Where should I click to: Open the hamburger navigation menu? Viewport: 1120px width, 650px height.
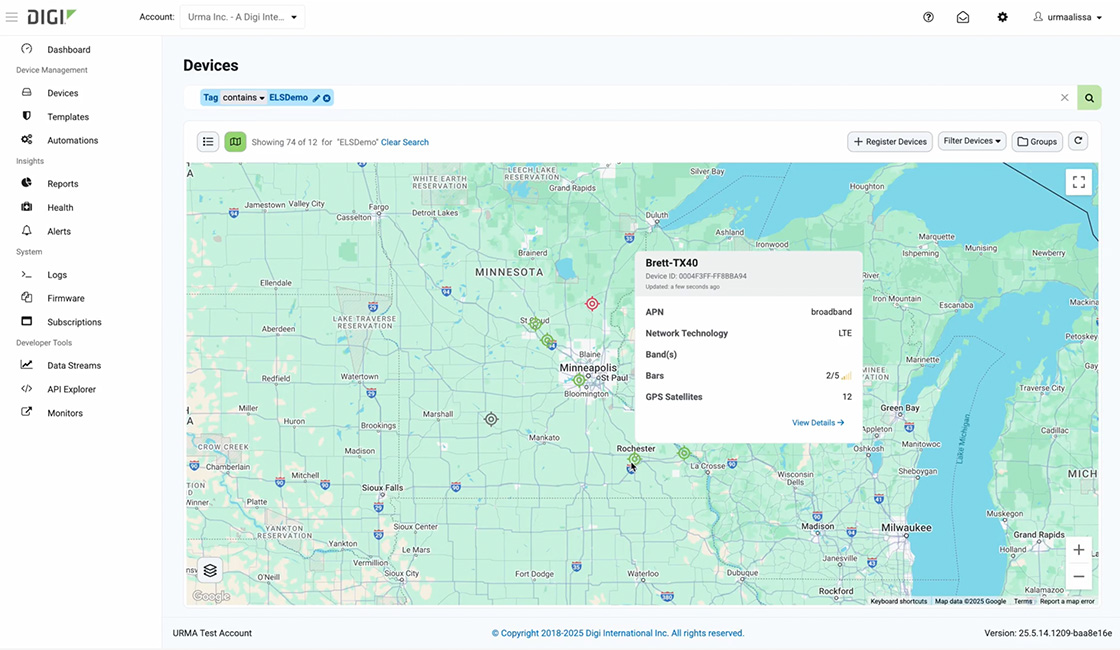tap(11, 16)
